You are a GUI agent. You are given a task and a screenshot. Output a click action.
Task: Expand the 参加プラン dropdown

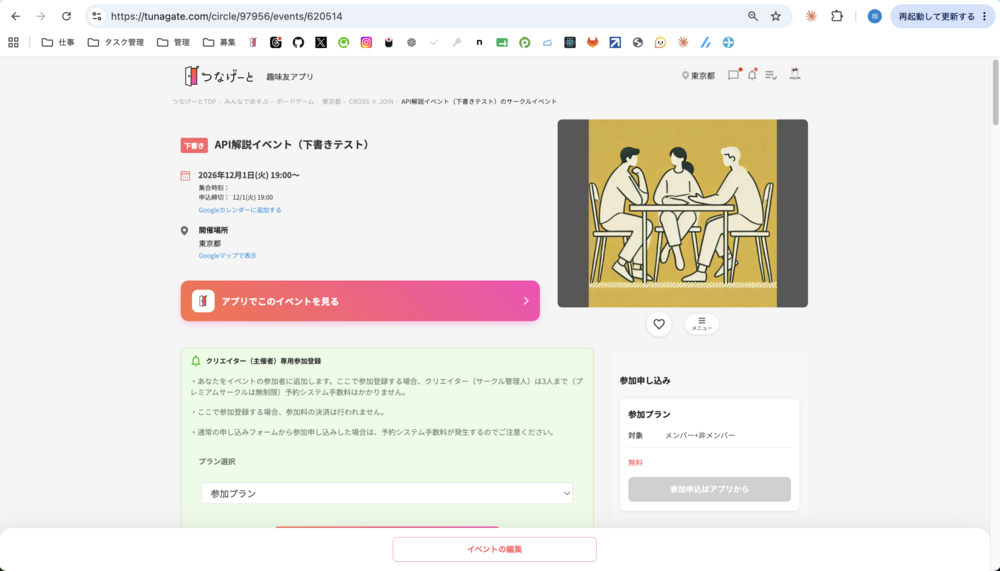387,493
